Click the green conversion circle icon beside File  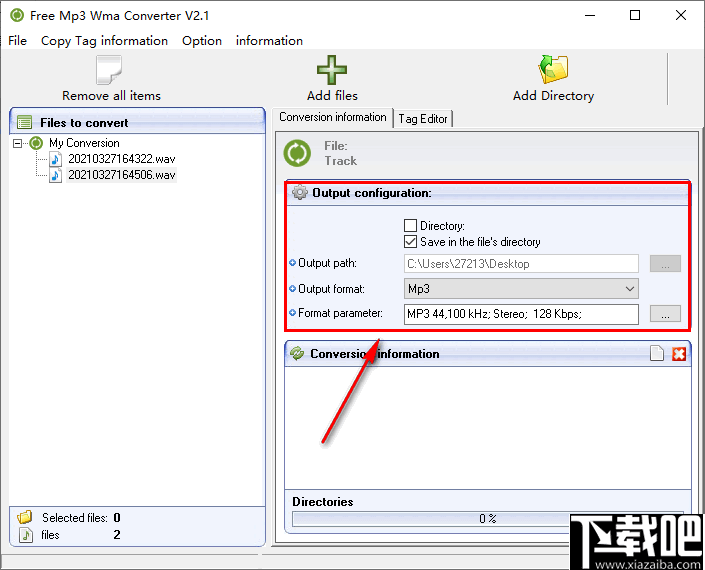click(297, 153)
